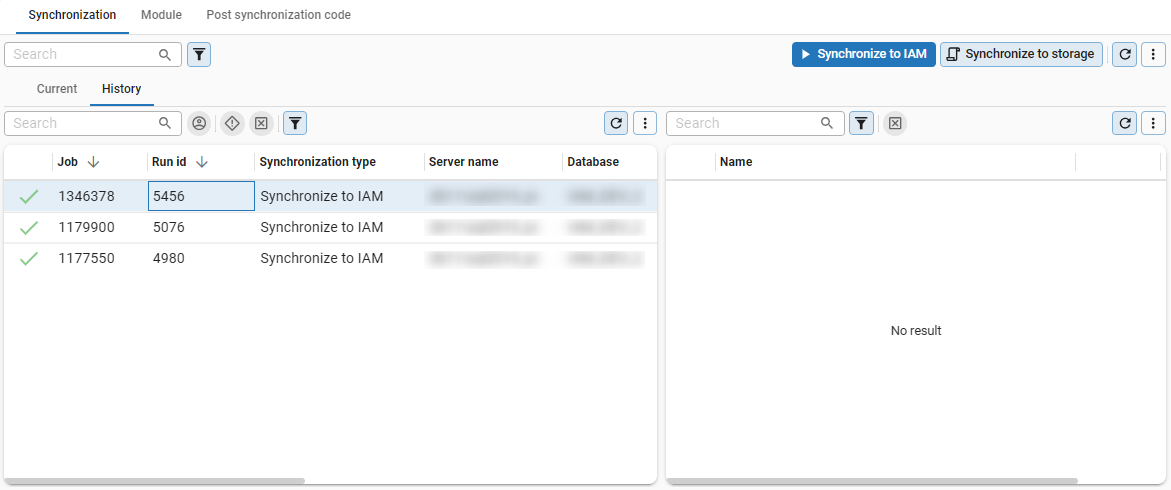Click the diamond warning icon in History toolbar
Screen dimensions: 1171x490
tap(232, 123)
